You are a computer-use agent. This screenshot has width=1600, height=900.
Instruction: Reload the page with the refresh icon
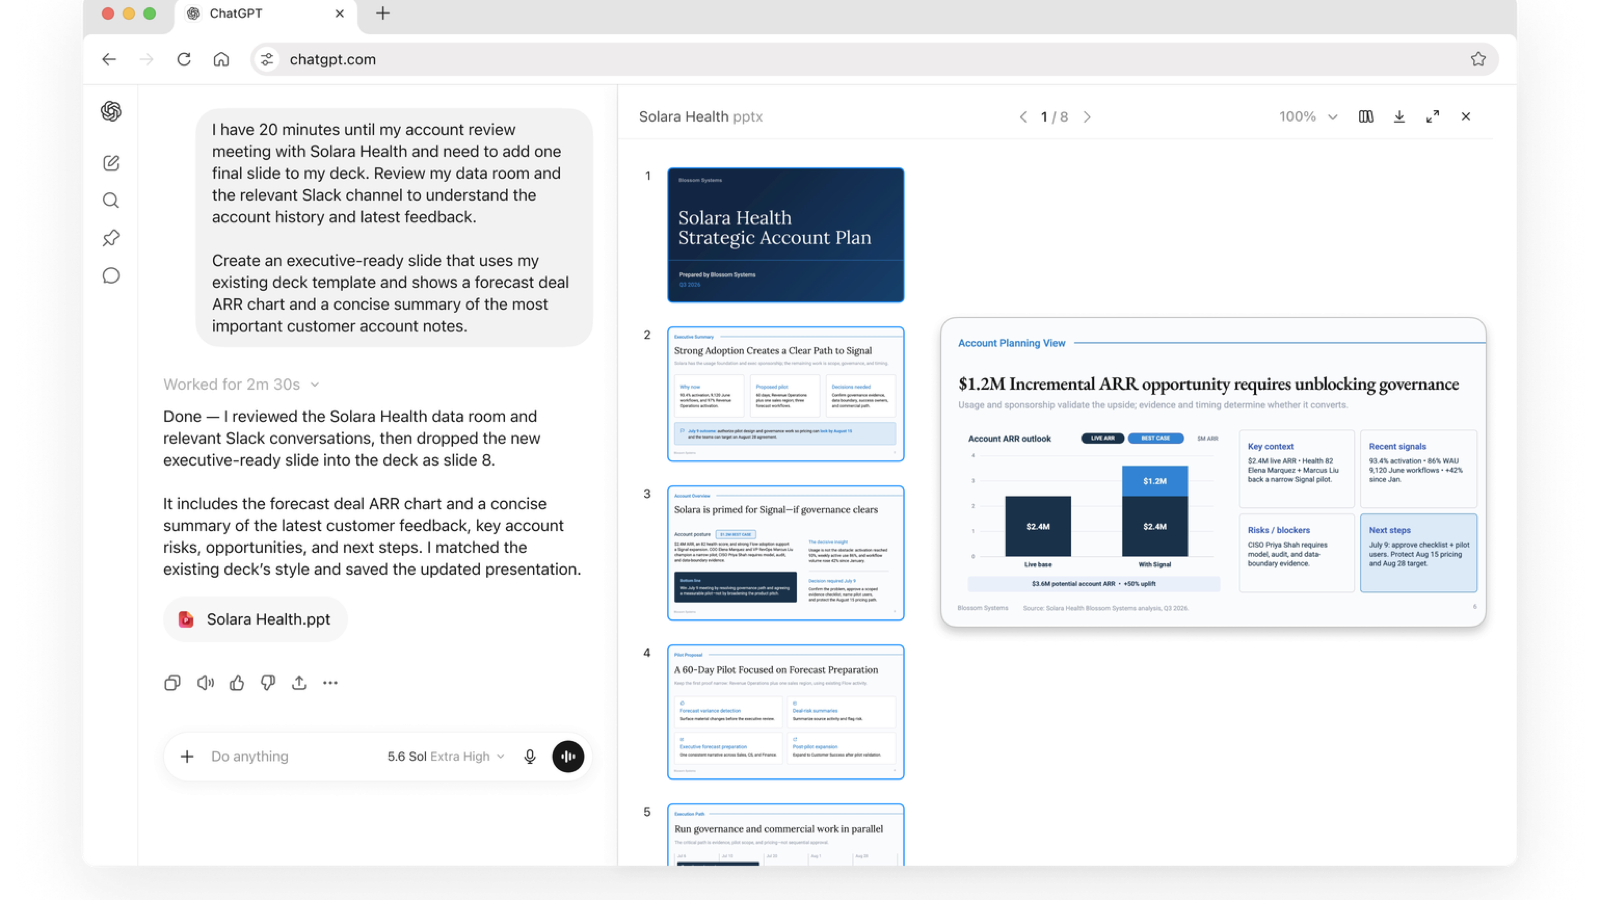184,59
